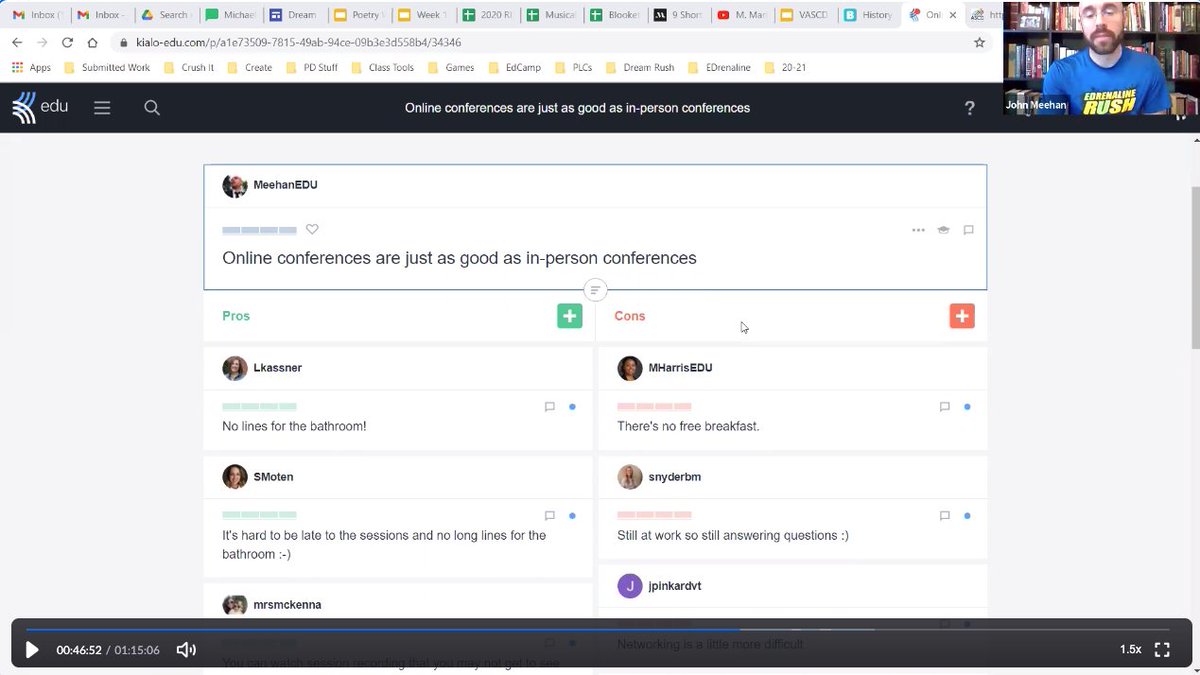Play the video recording
The height and width of the screenshot is (675, 1200).
[32, 650]
